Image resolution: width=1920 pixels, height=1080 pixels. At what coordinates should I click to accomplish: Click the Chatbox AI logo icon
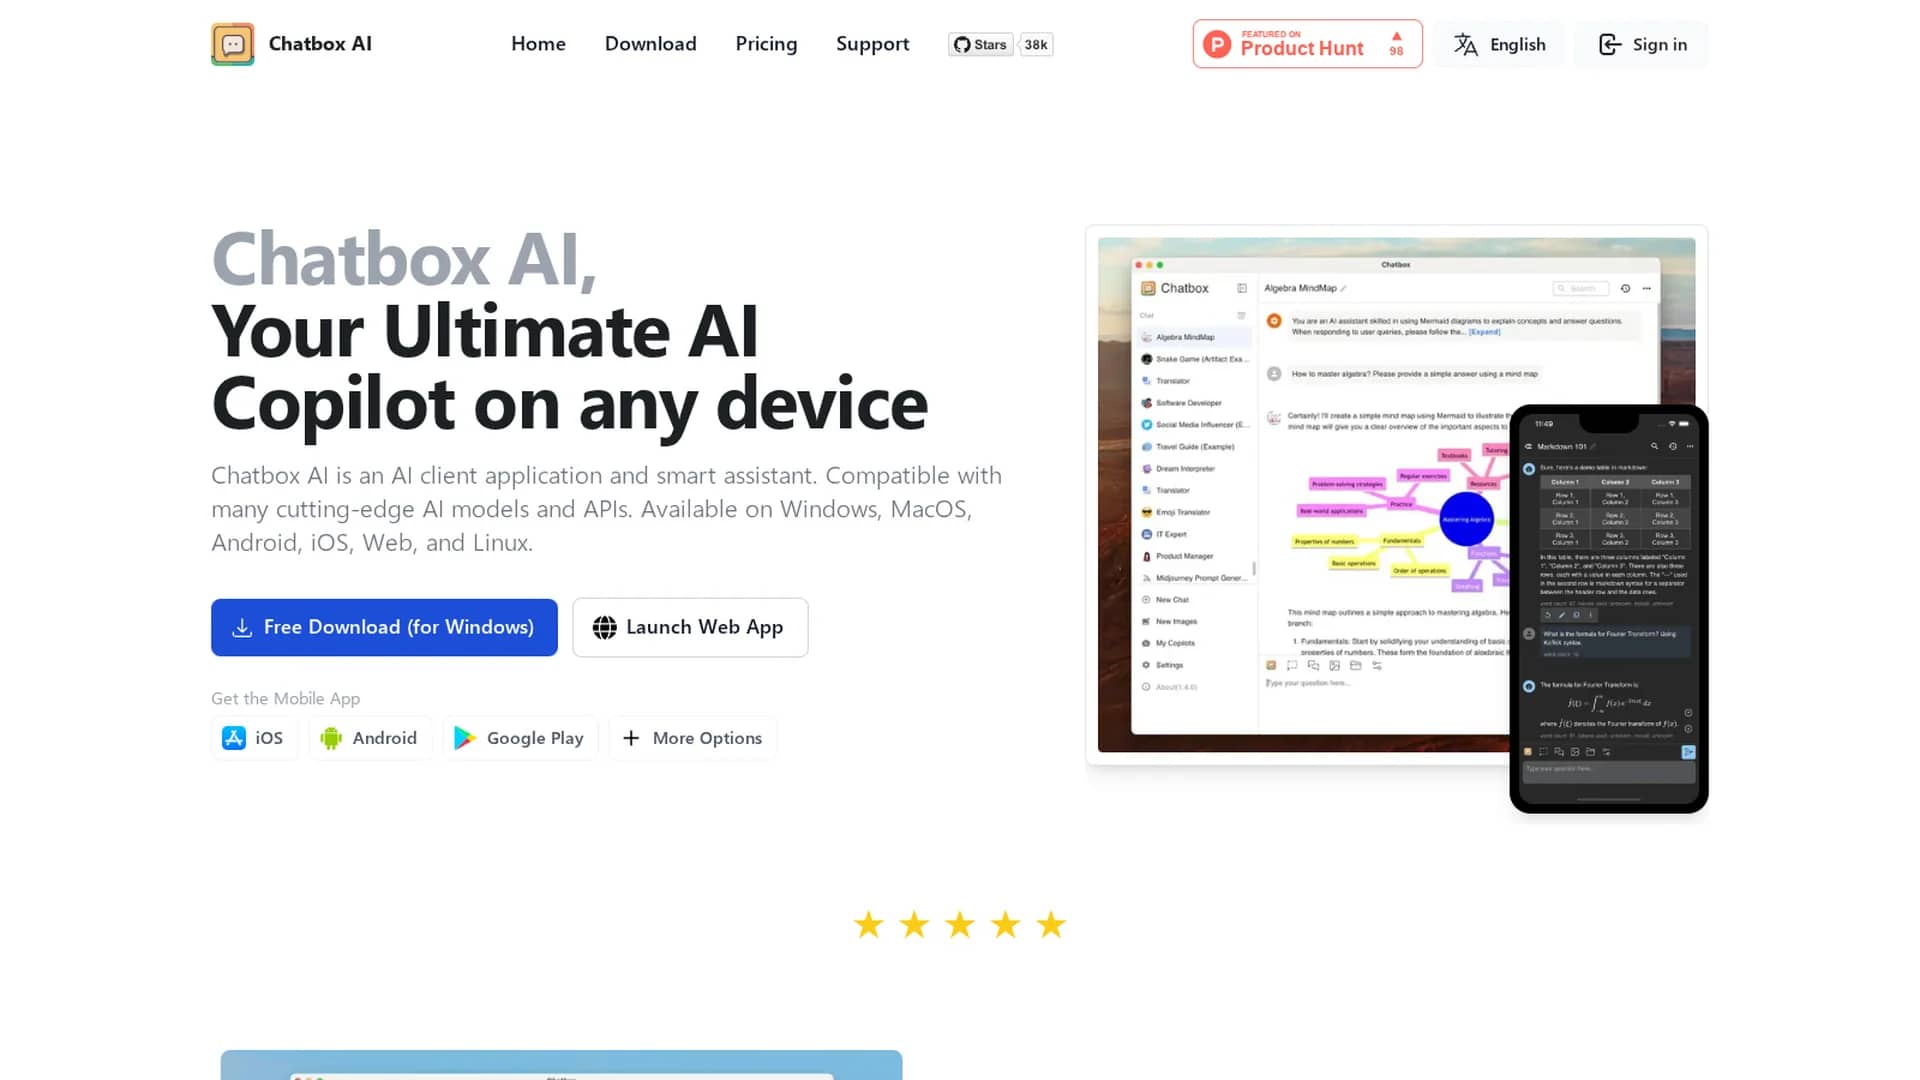tap(232, 44)
